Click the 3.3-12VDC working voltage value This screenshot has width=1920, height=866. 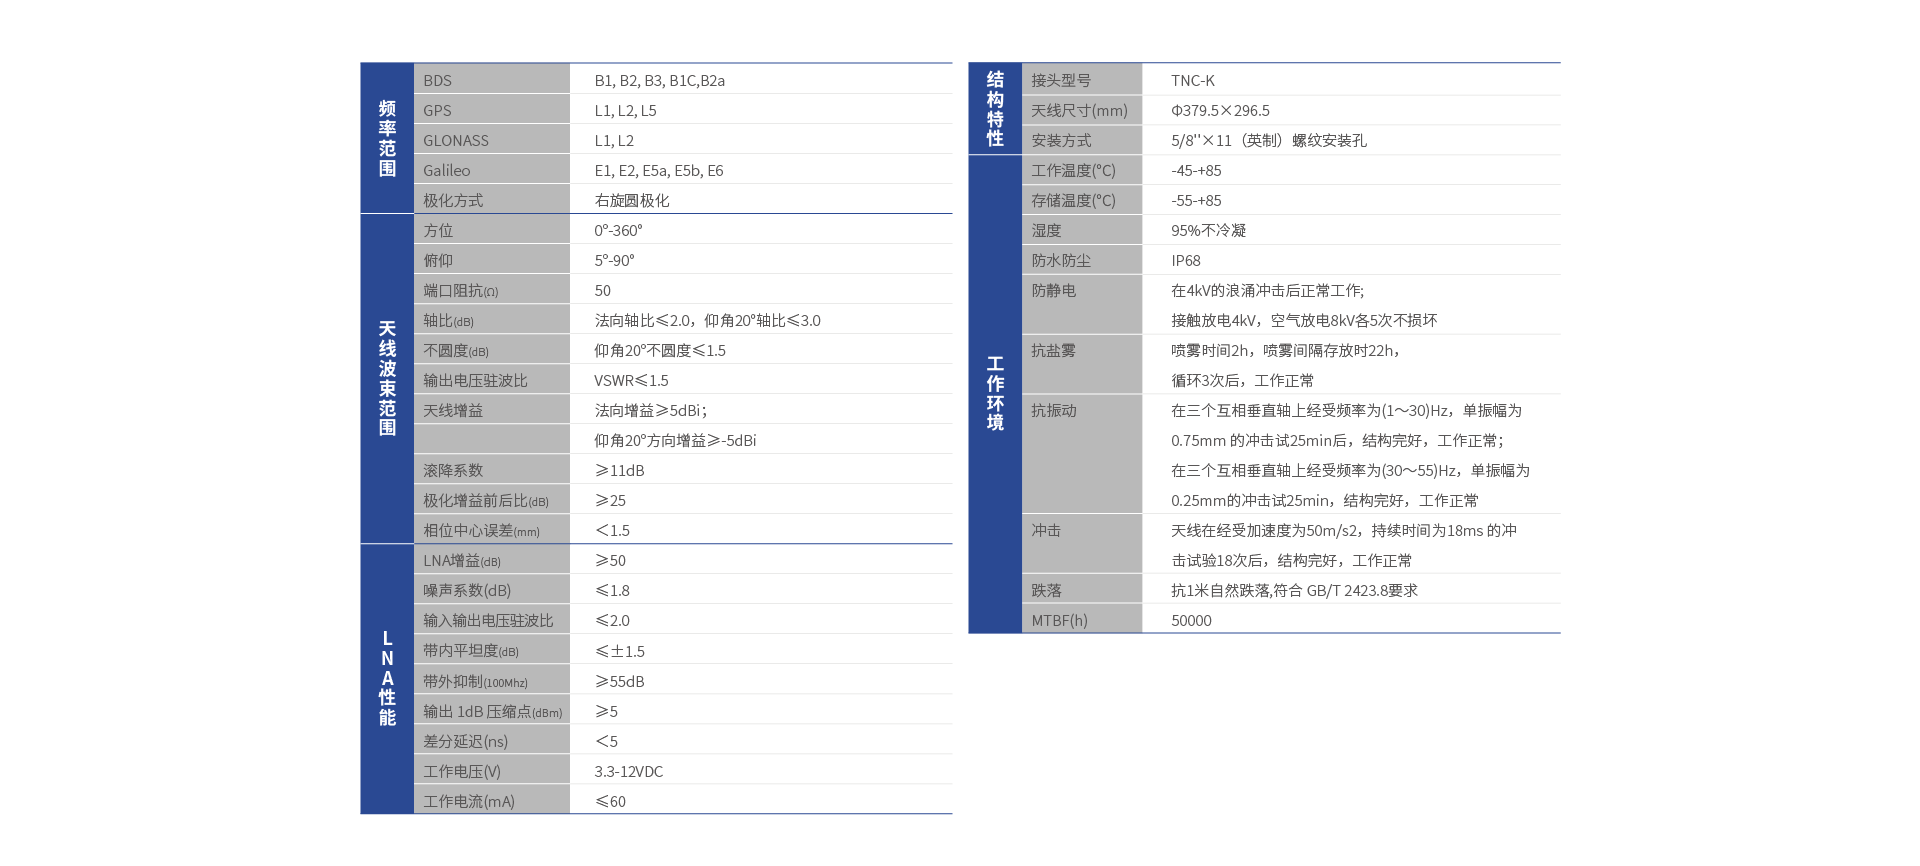[x=628, y=771]
